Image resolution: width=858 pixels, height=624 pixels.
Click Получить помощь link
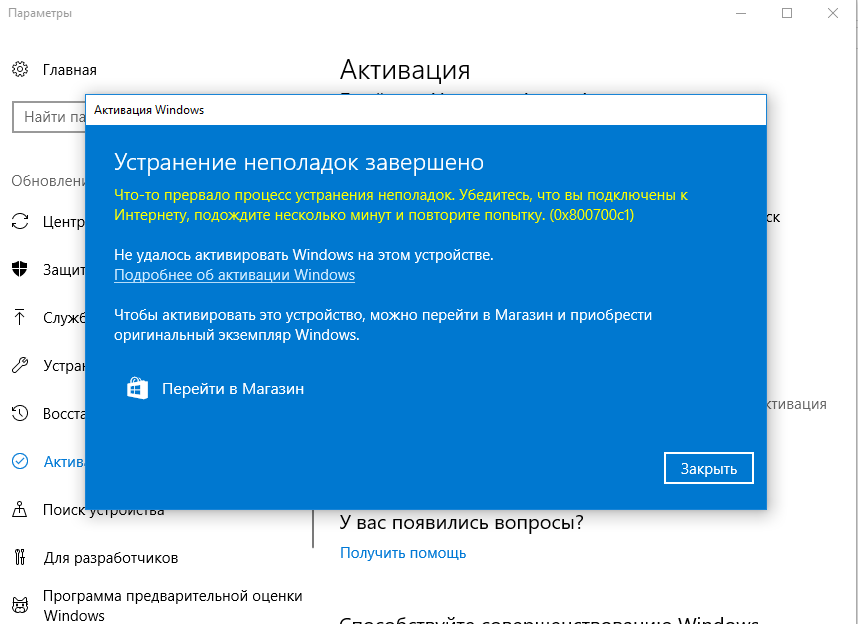coord(403,553)
